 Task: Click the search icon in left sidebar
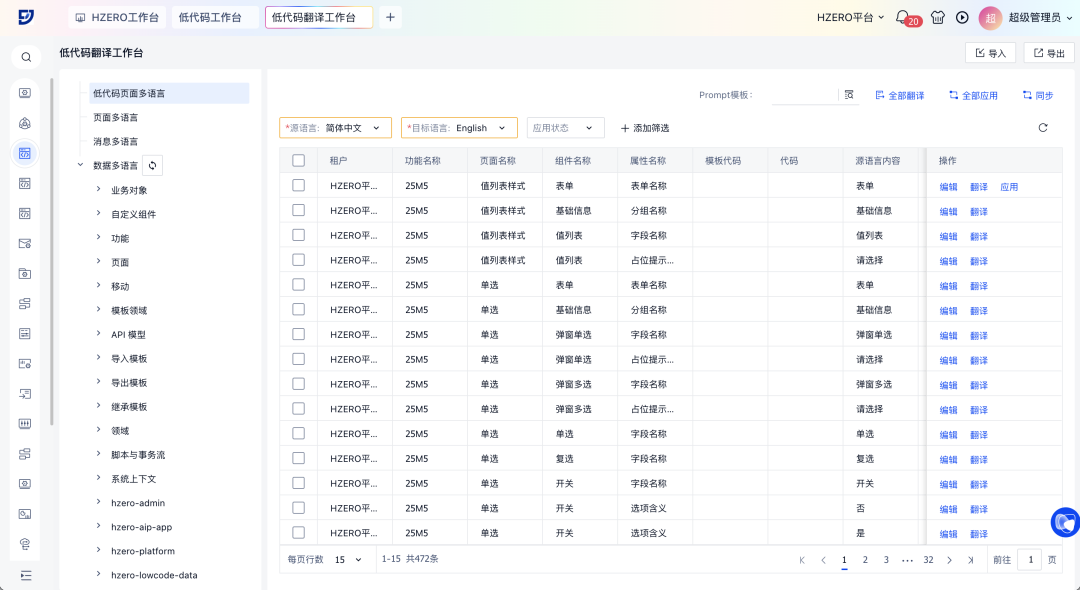coord(26,57)
